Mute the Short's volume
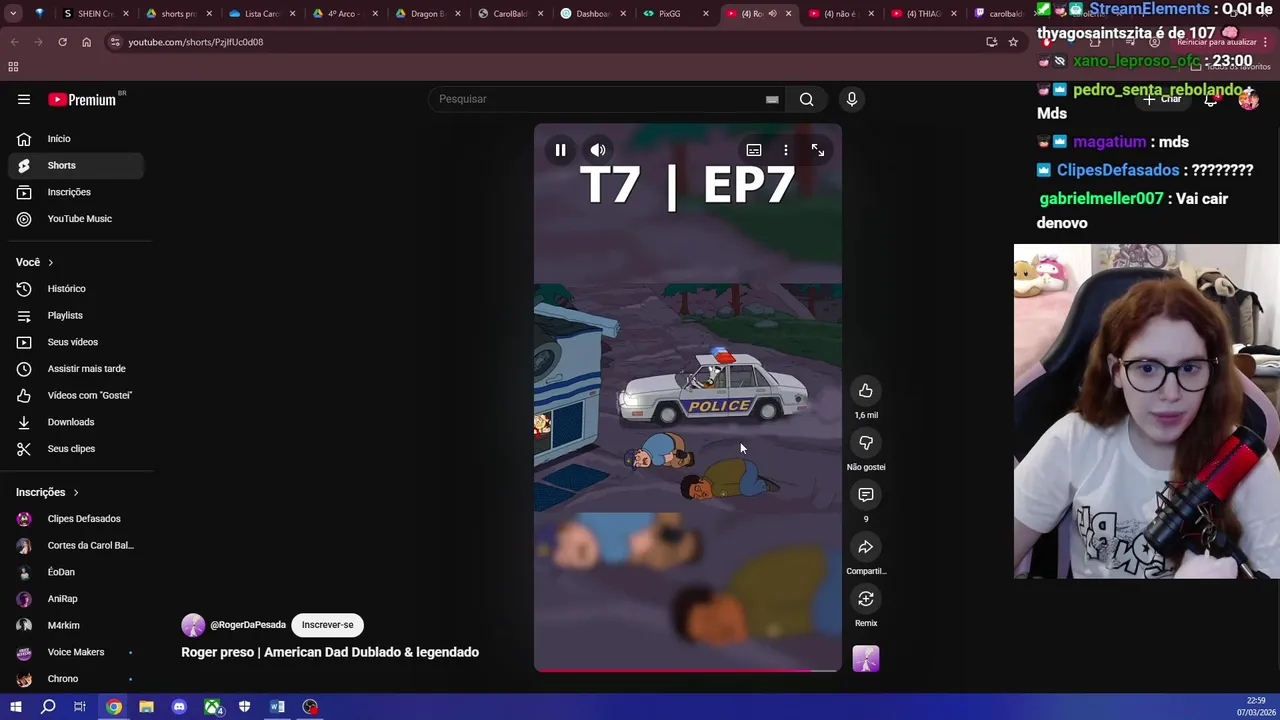 tap(598, 150)
